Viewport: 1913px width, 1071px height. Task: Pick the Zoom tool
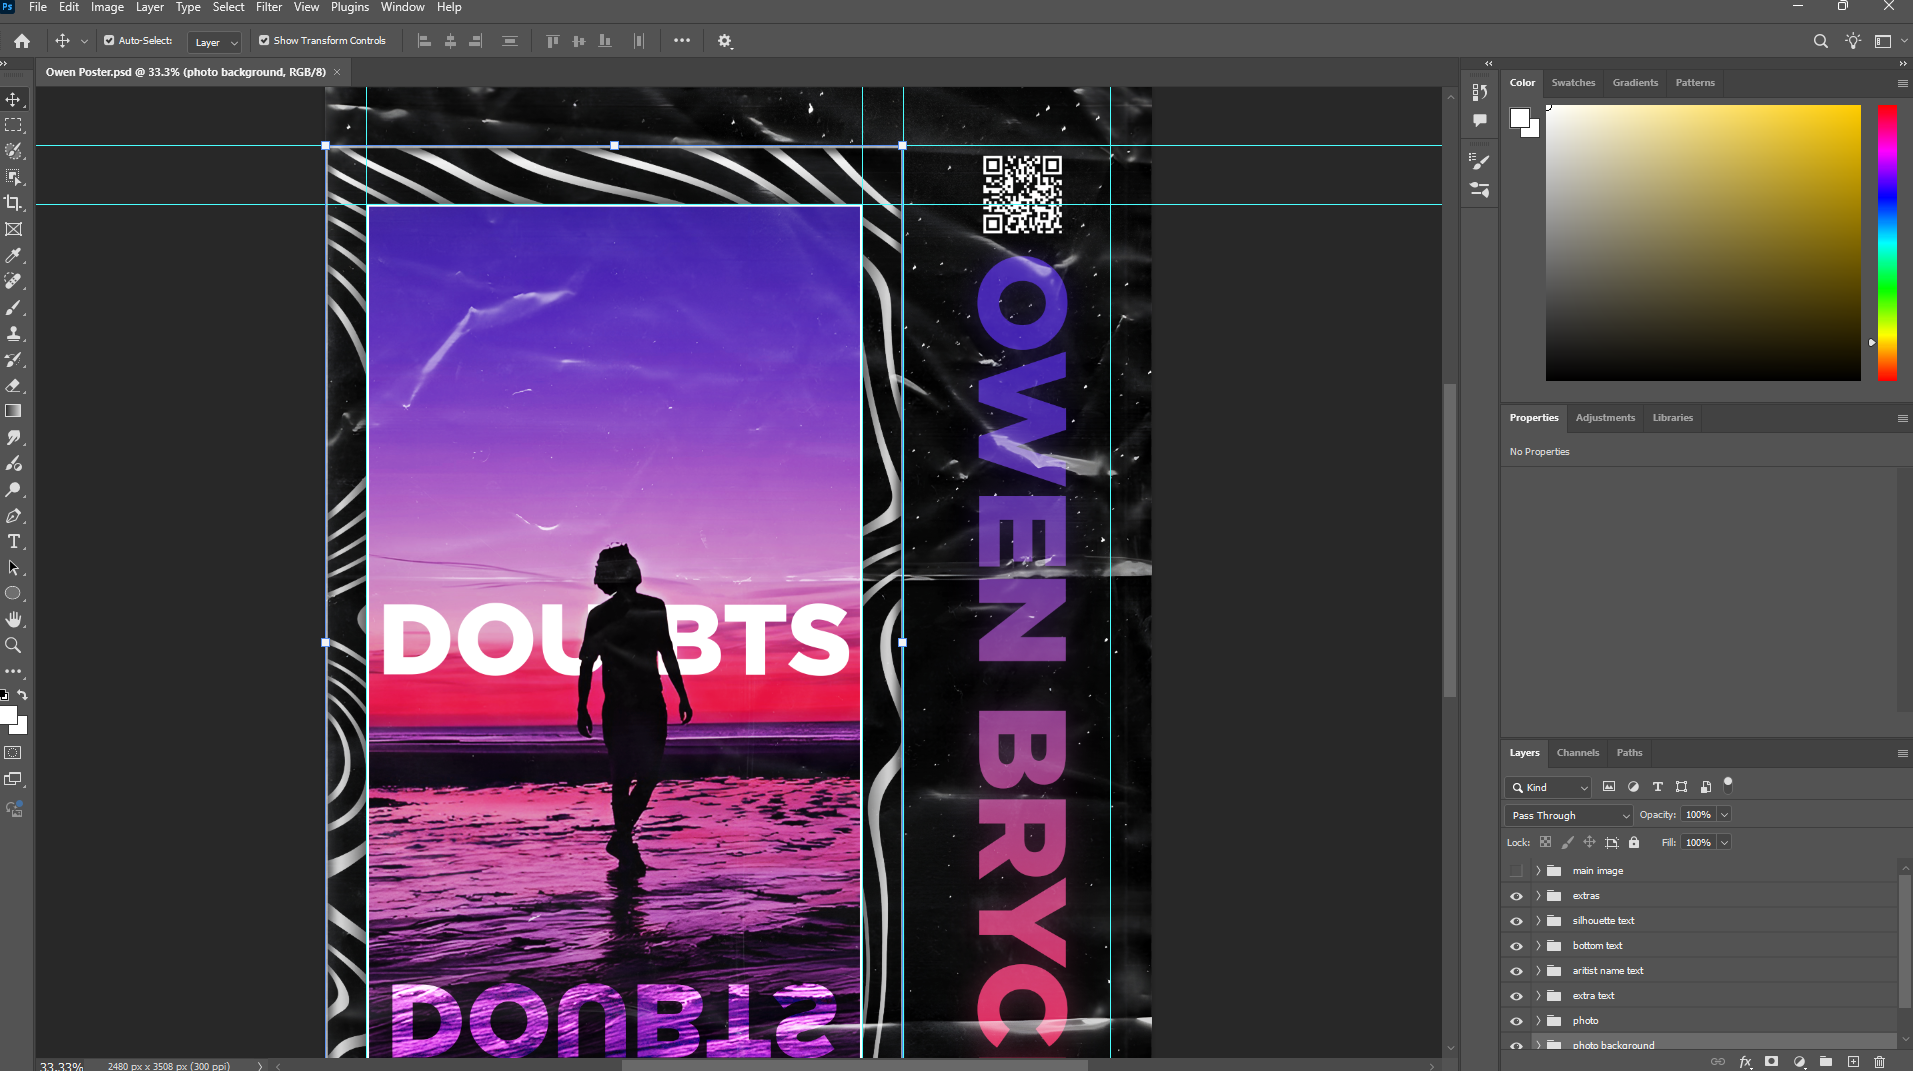[14, 645]
